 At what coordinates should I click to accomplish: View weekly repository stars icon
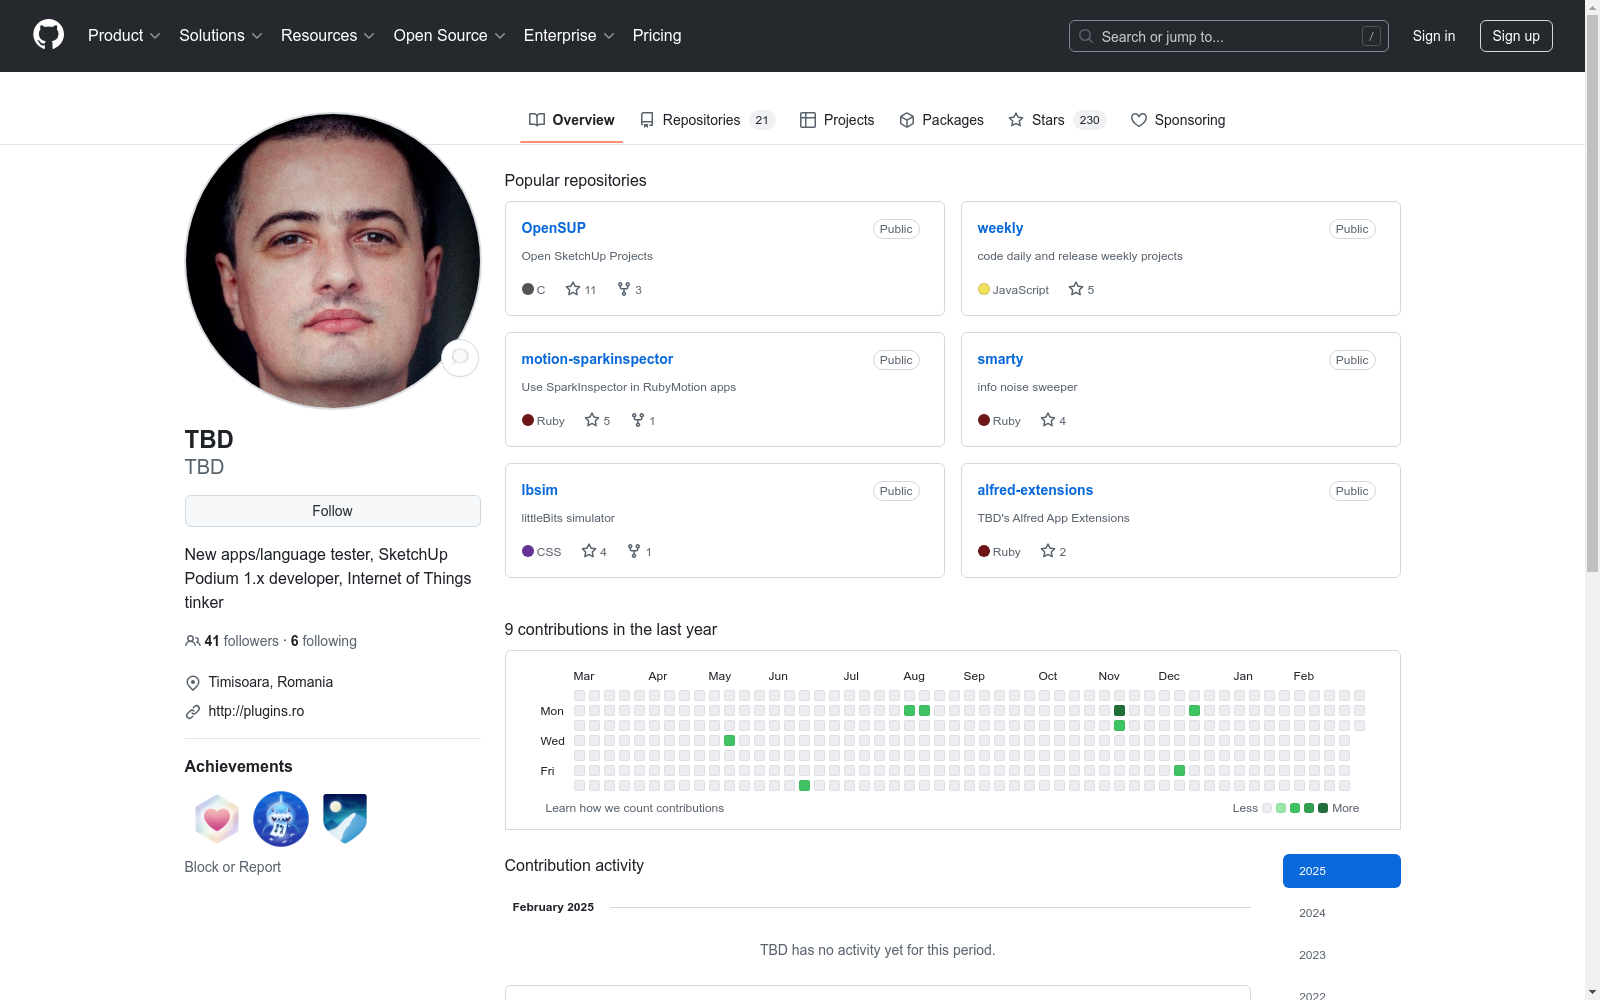[x=1076, y=289]
